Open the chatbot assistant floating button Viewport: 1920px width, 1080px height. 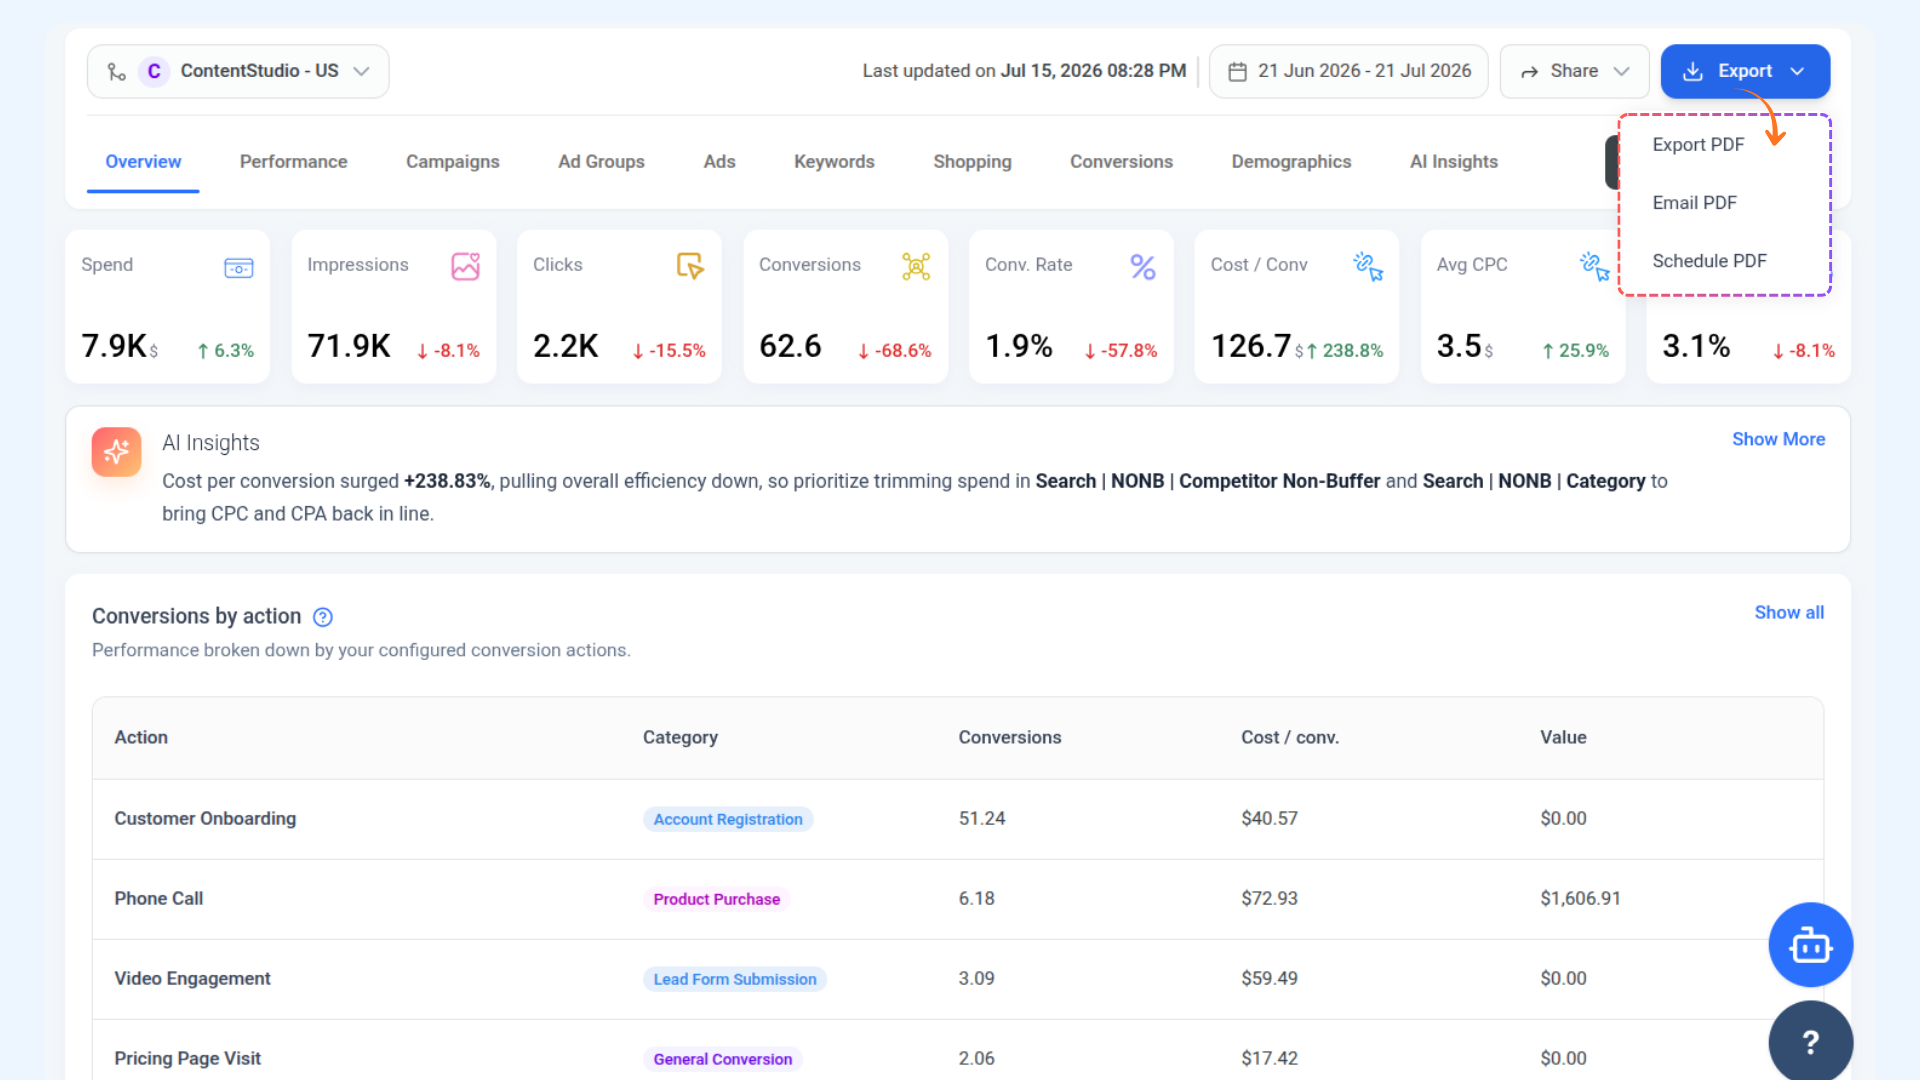(x=1810, y=945)
